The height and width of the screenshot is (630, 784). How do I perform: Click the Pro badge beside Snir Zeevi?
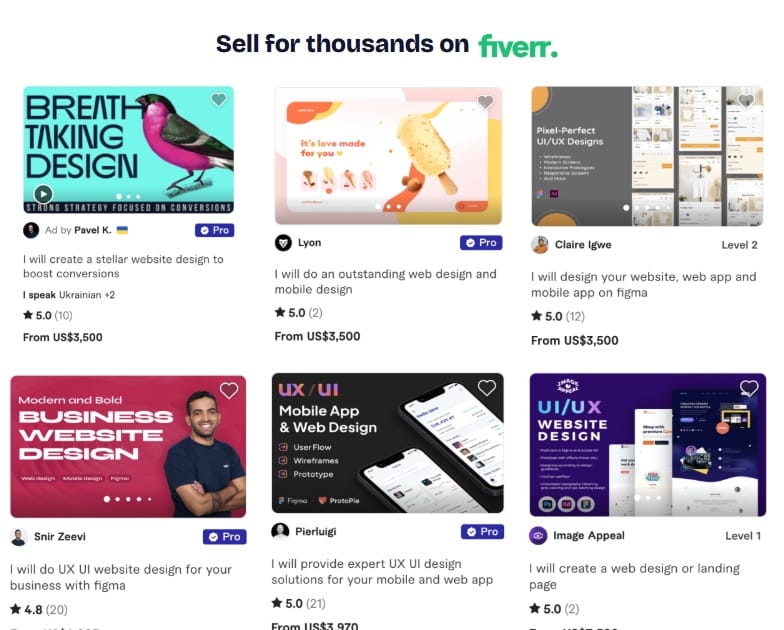coord(224,536)
